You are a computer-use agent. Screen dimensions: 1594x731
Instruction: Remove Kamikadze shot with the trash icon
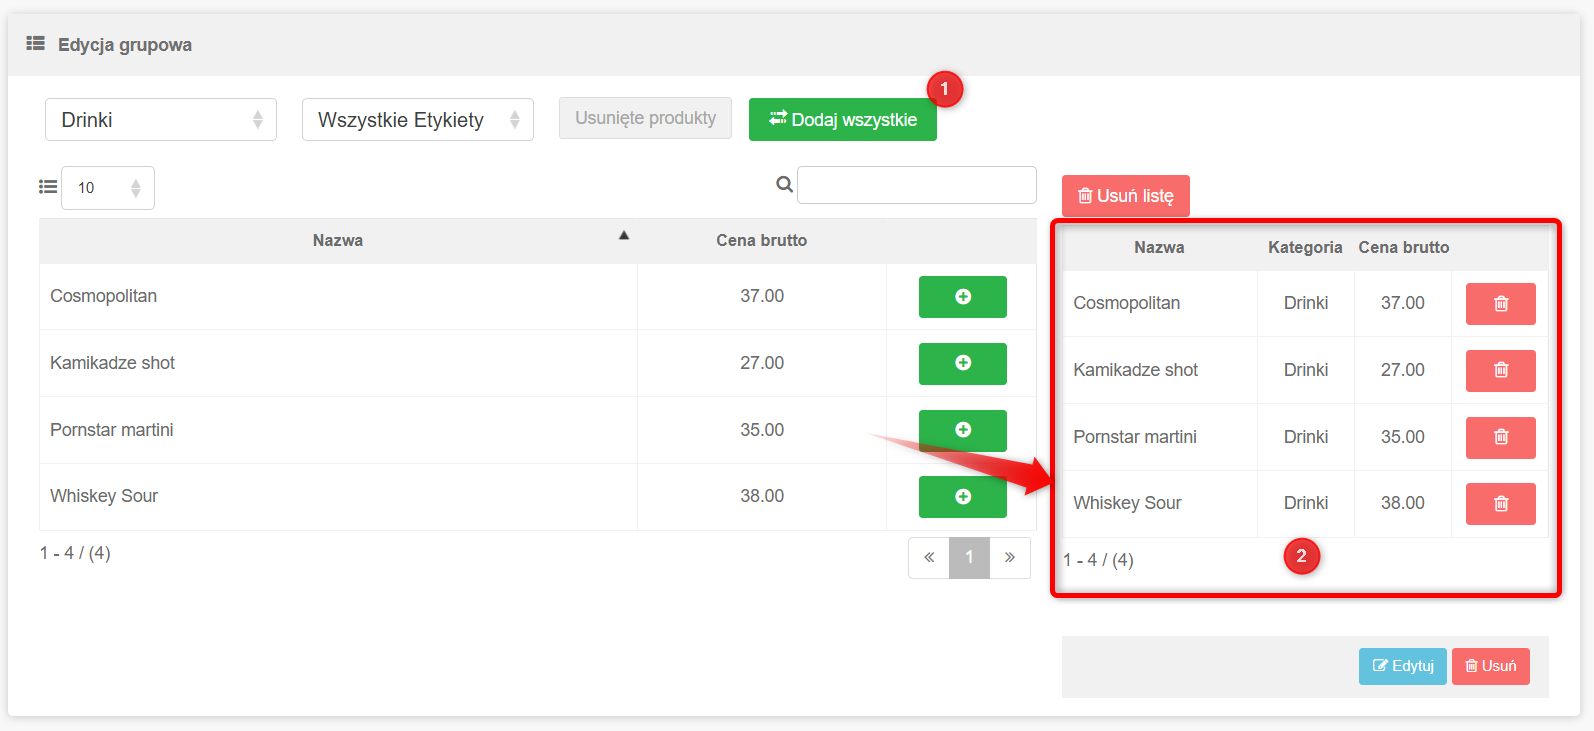point(1500,371)
